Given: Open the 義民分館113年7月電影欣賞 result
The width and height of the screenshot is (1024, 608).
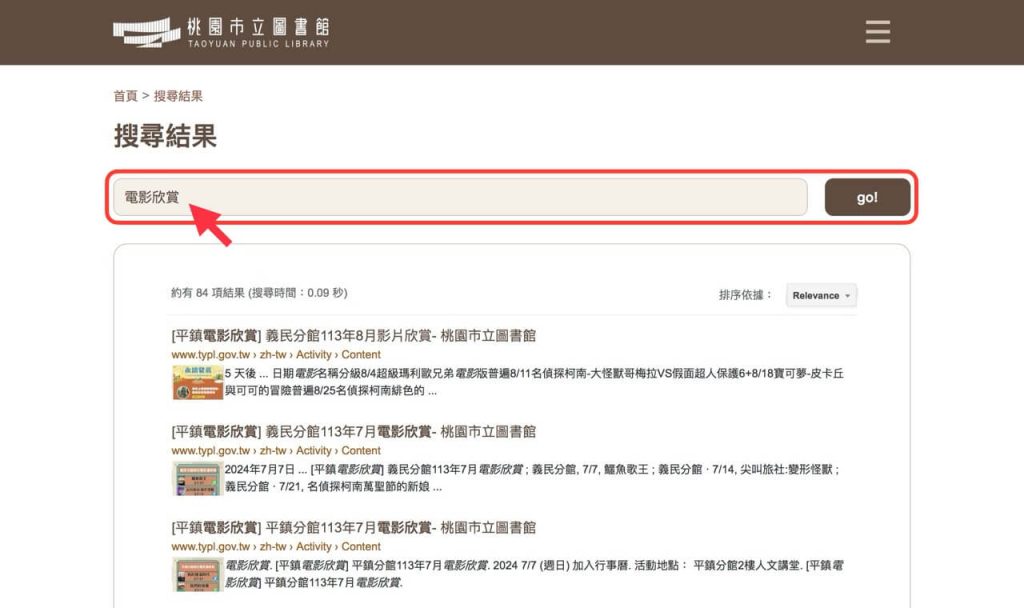Looking at the screenshot, I should (353, 432).
